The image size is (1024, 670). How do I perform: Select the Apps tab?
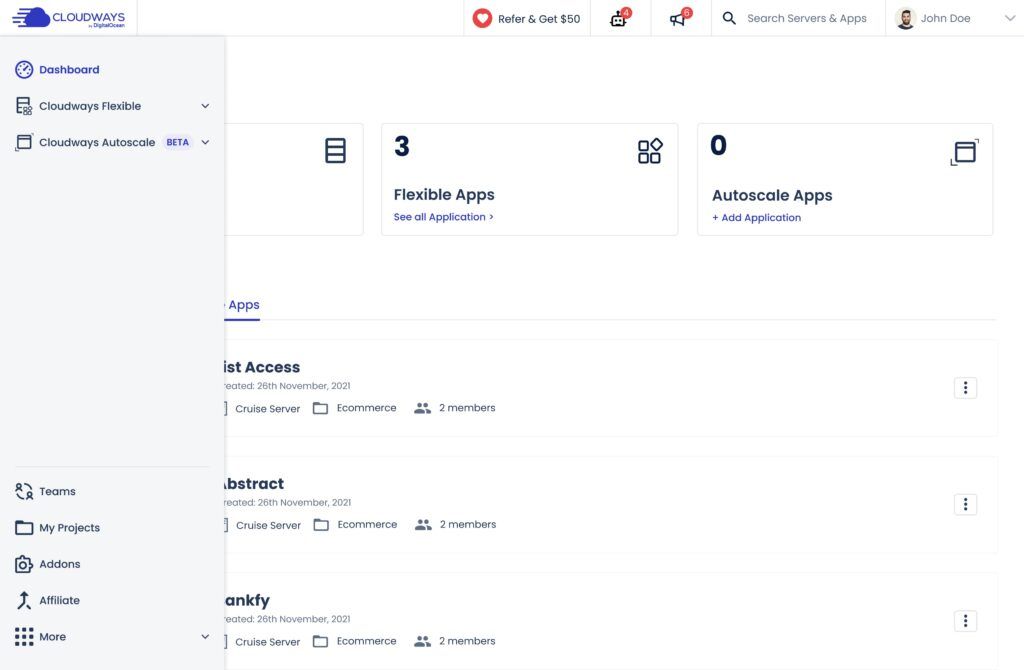pyautogui.click(x=242, y=305)
